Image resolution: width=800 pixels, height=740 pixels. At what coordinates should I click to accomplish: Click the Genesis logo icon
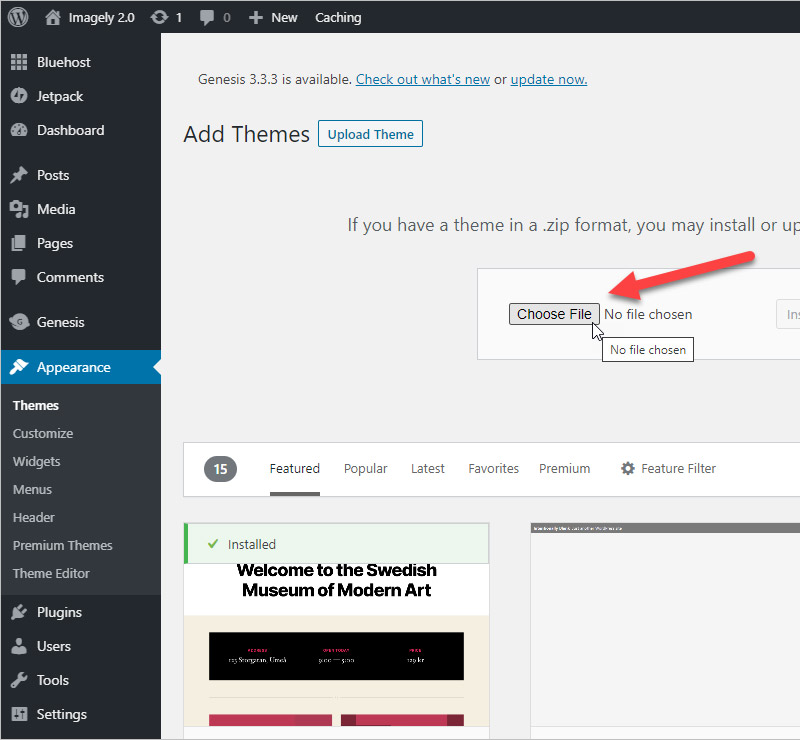[19, 322]
